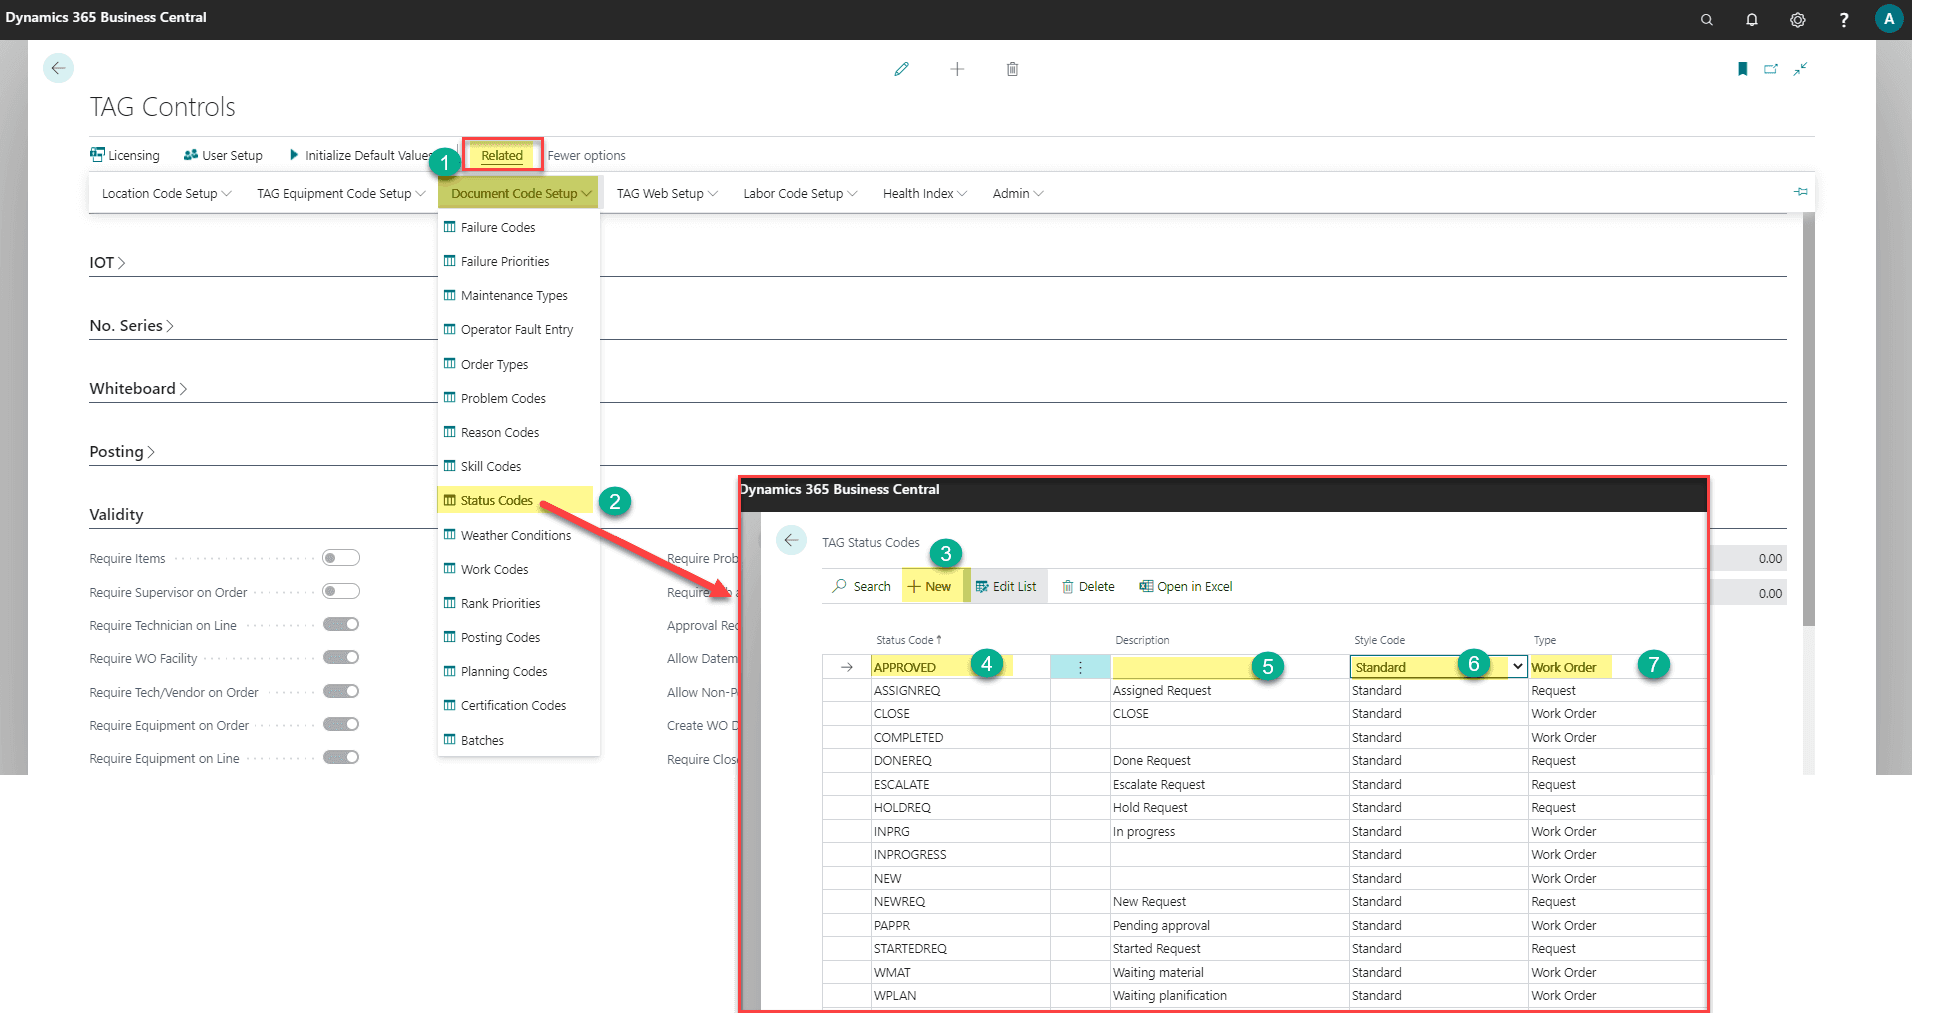
Task: Sort by Status Code column header
Action: 908,640
